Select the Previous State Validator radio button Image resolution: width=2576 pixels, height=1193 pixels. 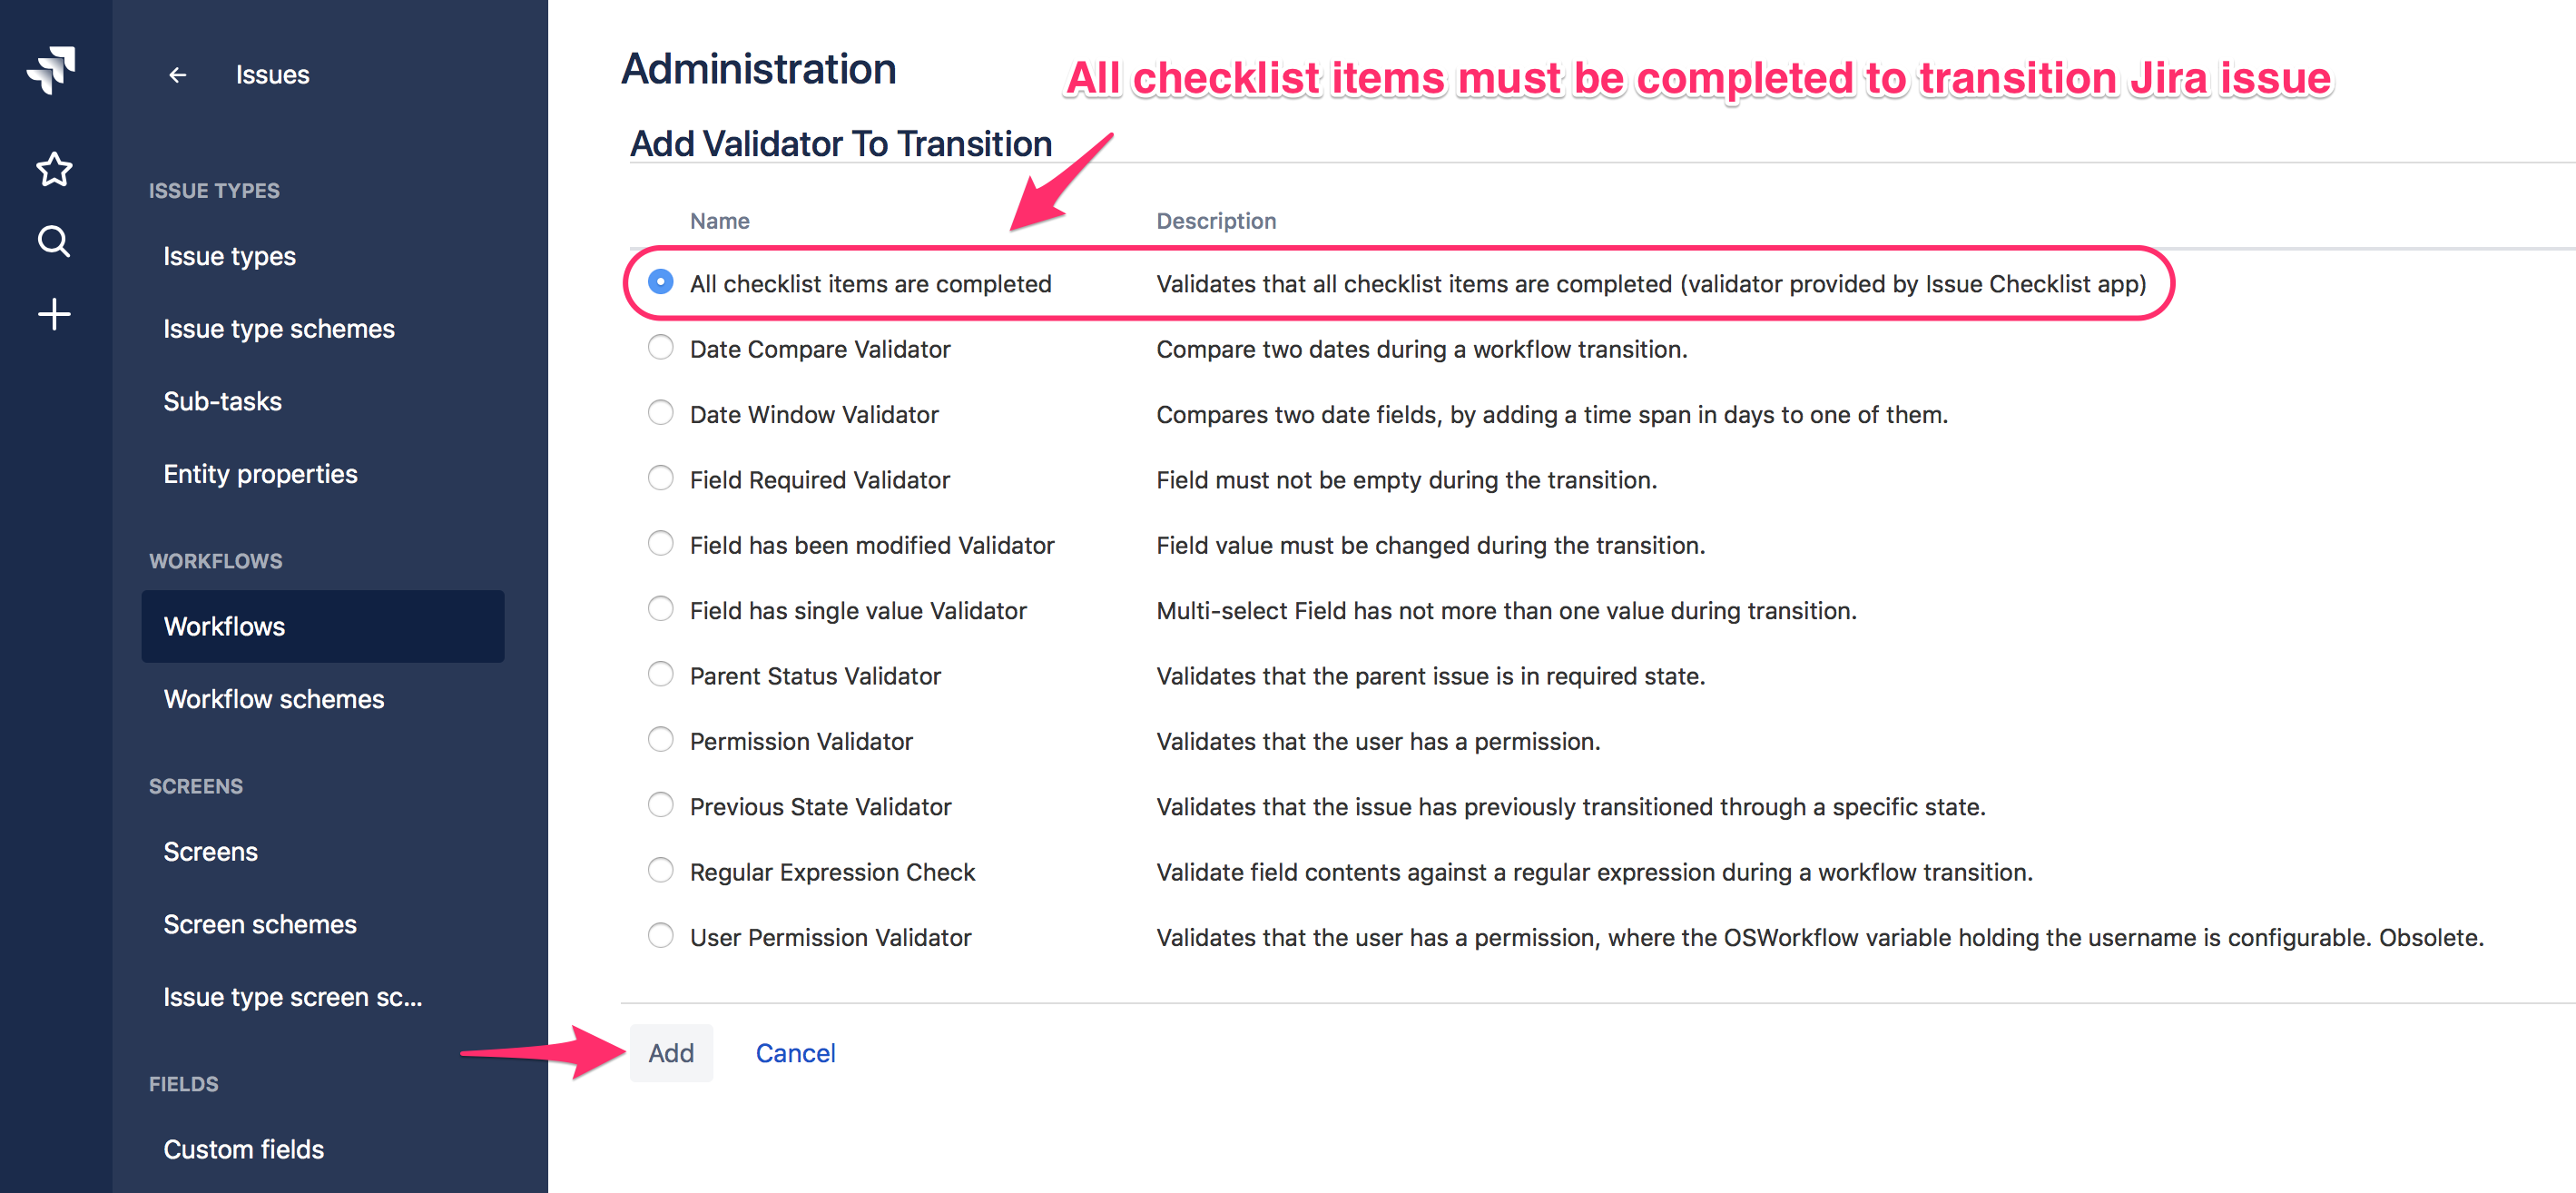coord(660,804)
